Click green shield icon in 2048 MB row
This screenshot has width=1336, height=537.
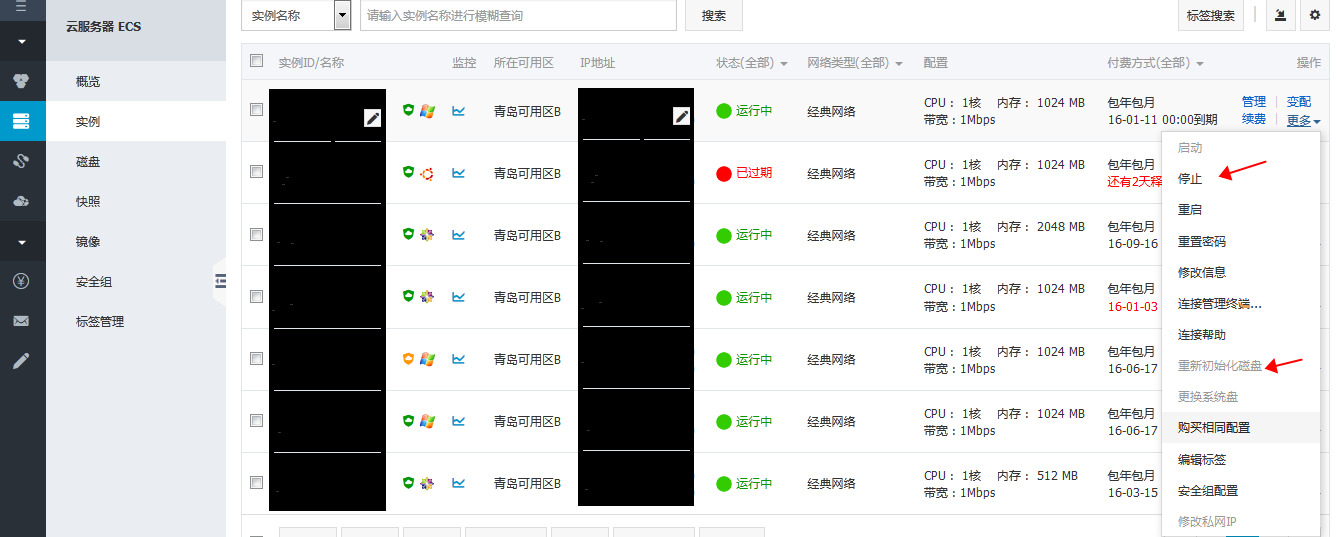pos(408,234)
